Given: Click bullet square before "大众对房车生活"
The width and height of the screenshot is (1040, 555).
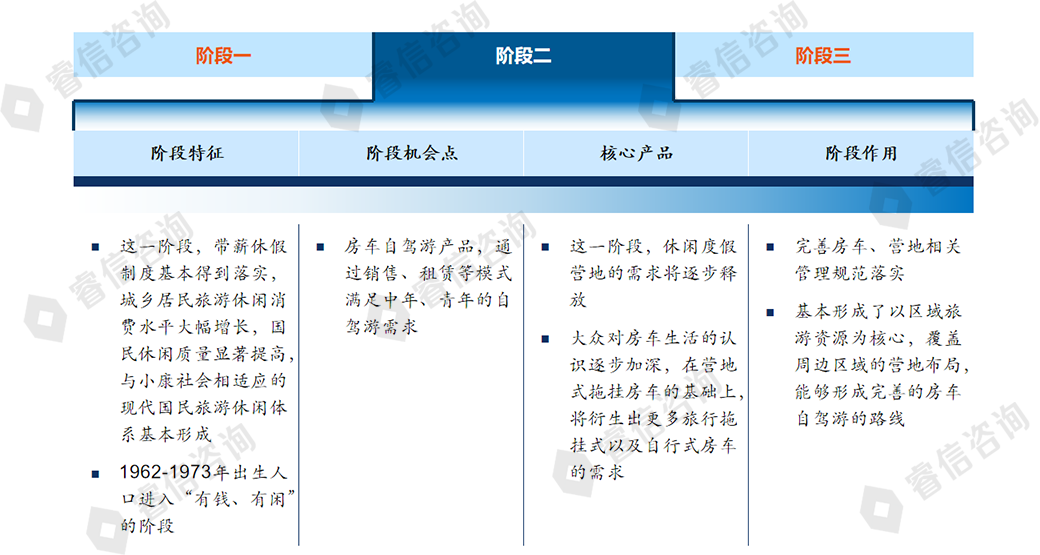Looking at the screenshot, I should point(546,339).
